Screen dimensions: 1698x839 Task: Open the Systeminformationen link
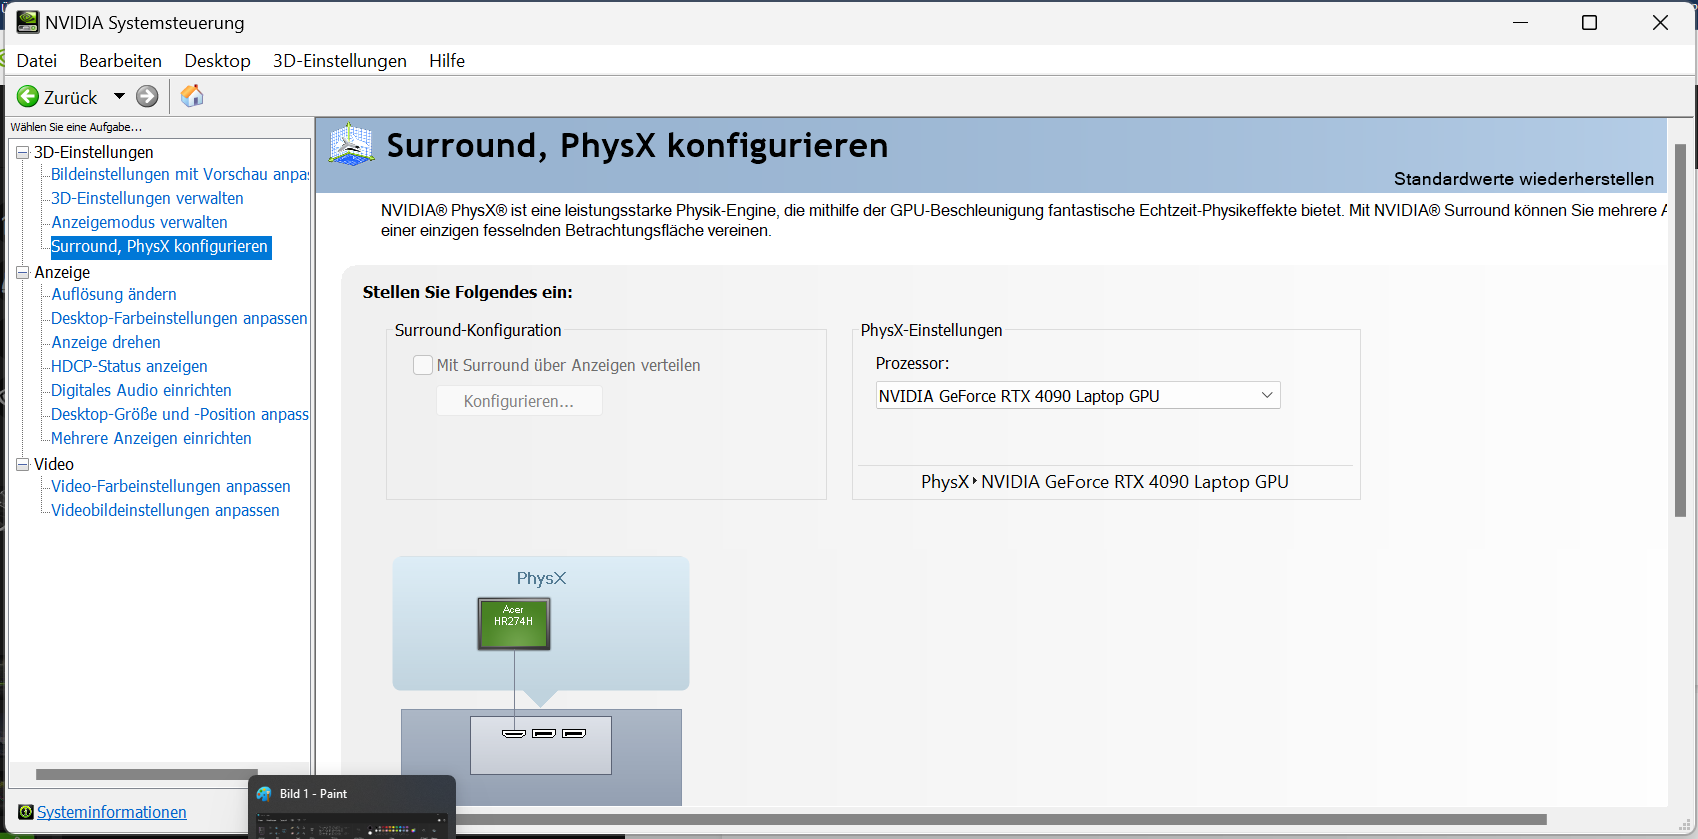pyautogui.click(x=112, y=812)
